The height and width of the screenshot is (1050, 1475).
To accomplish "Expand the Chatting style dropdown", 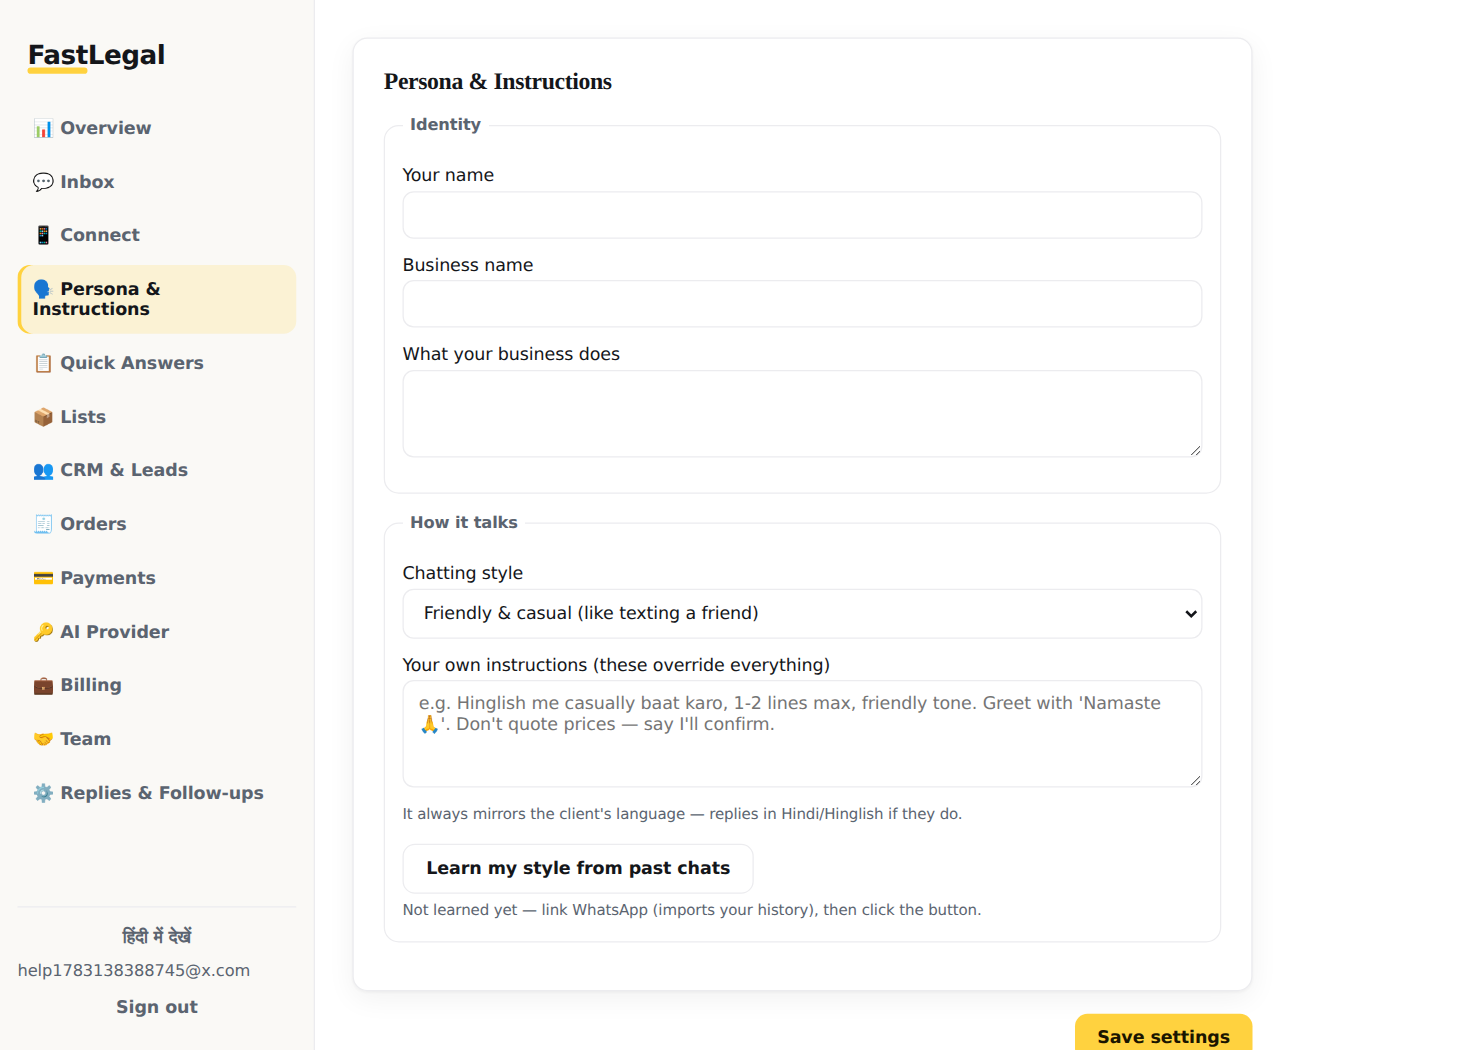I will 802,614.
